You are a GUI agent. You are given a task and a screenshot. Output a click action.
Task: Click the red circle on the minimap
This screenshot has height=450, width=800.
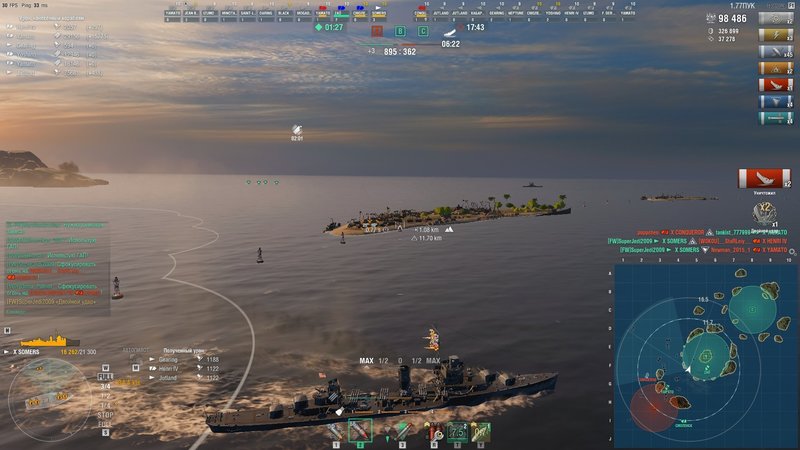653,408
